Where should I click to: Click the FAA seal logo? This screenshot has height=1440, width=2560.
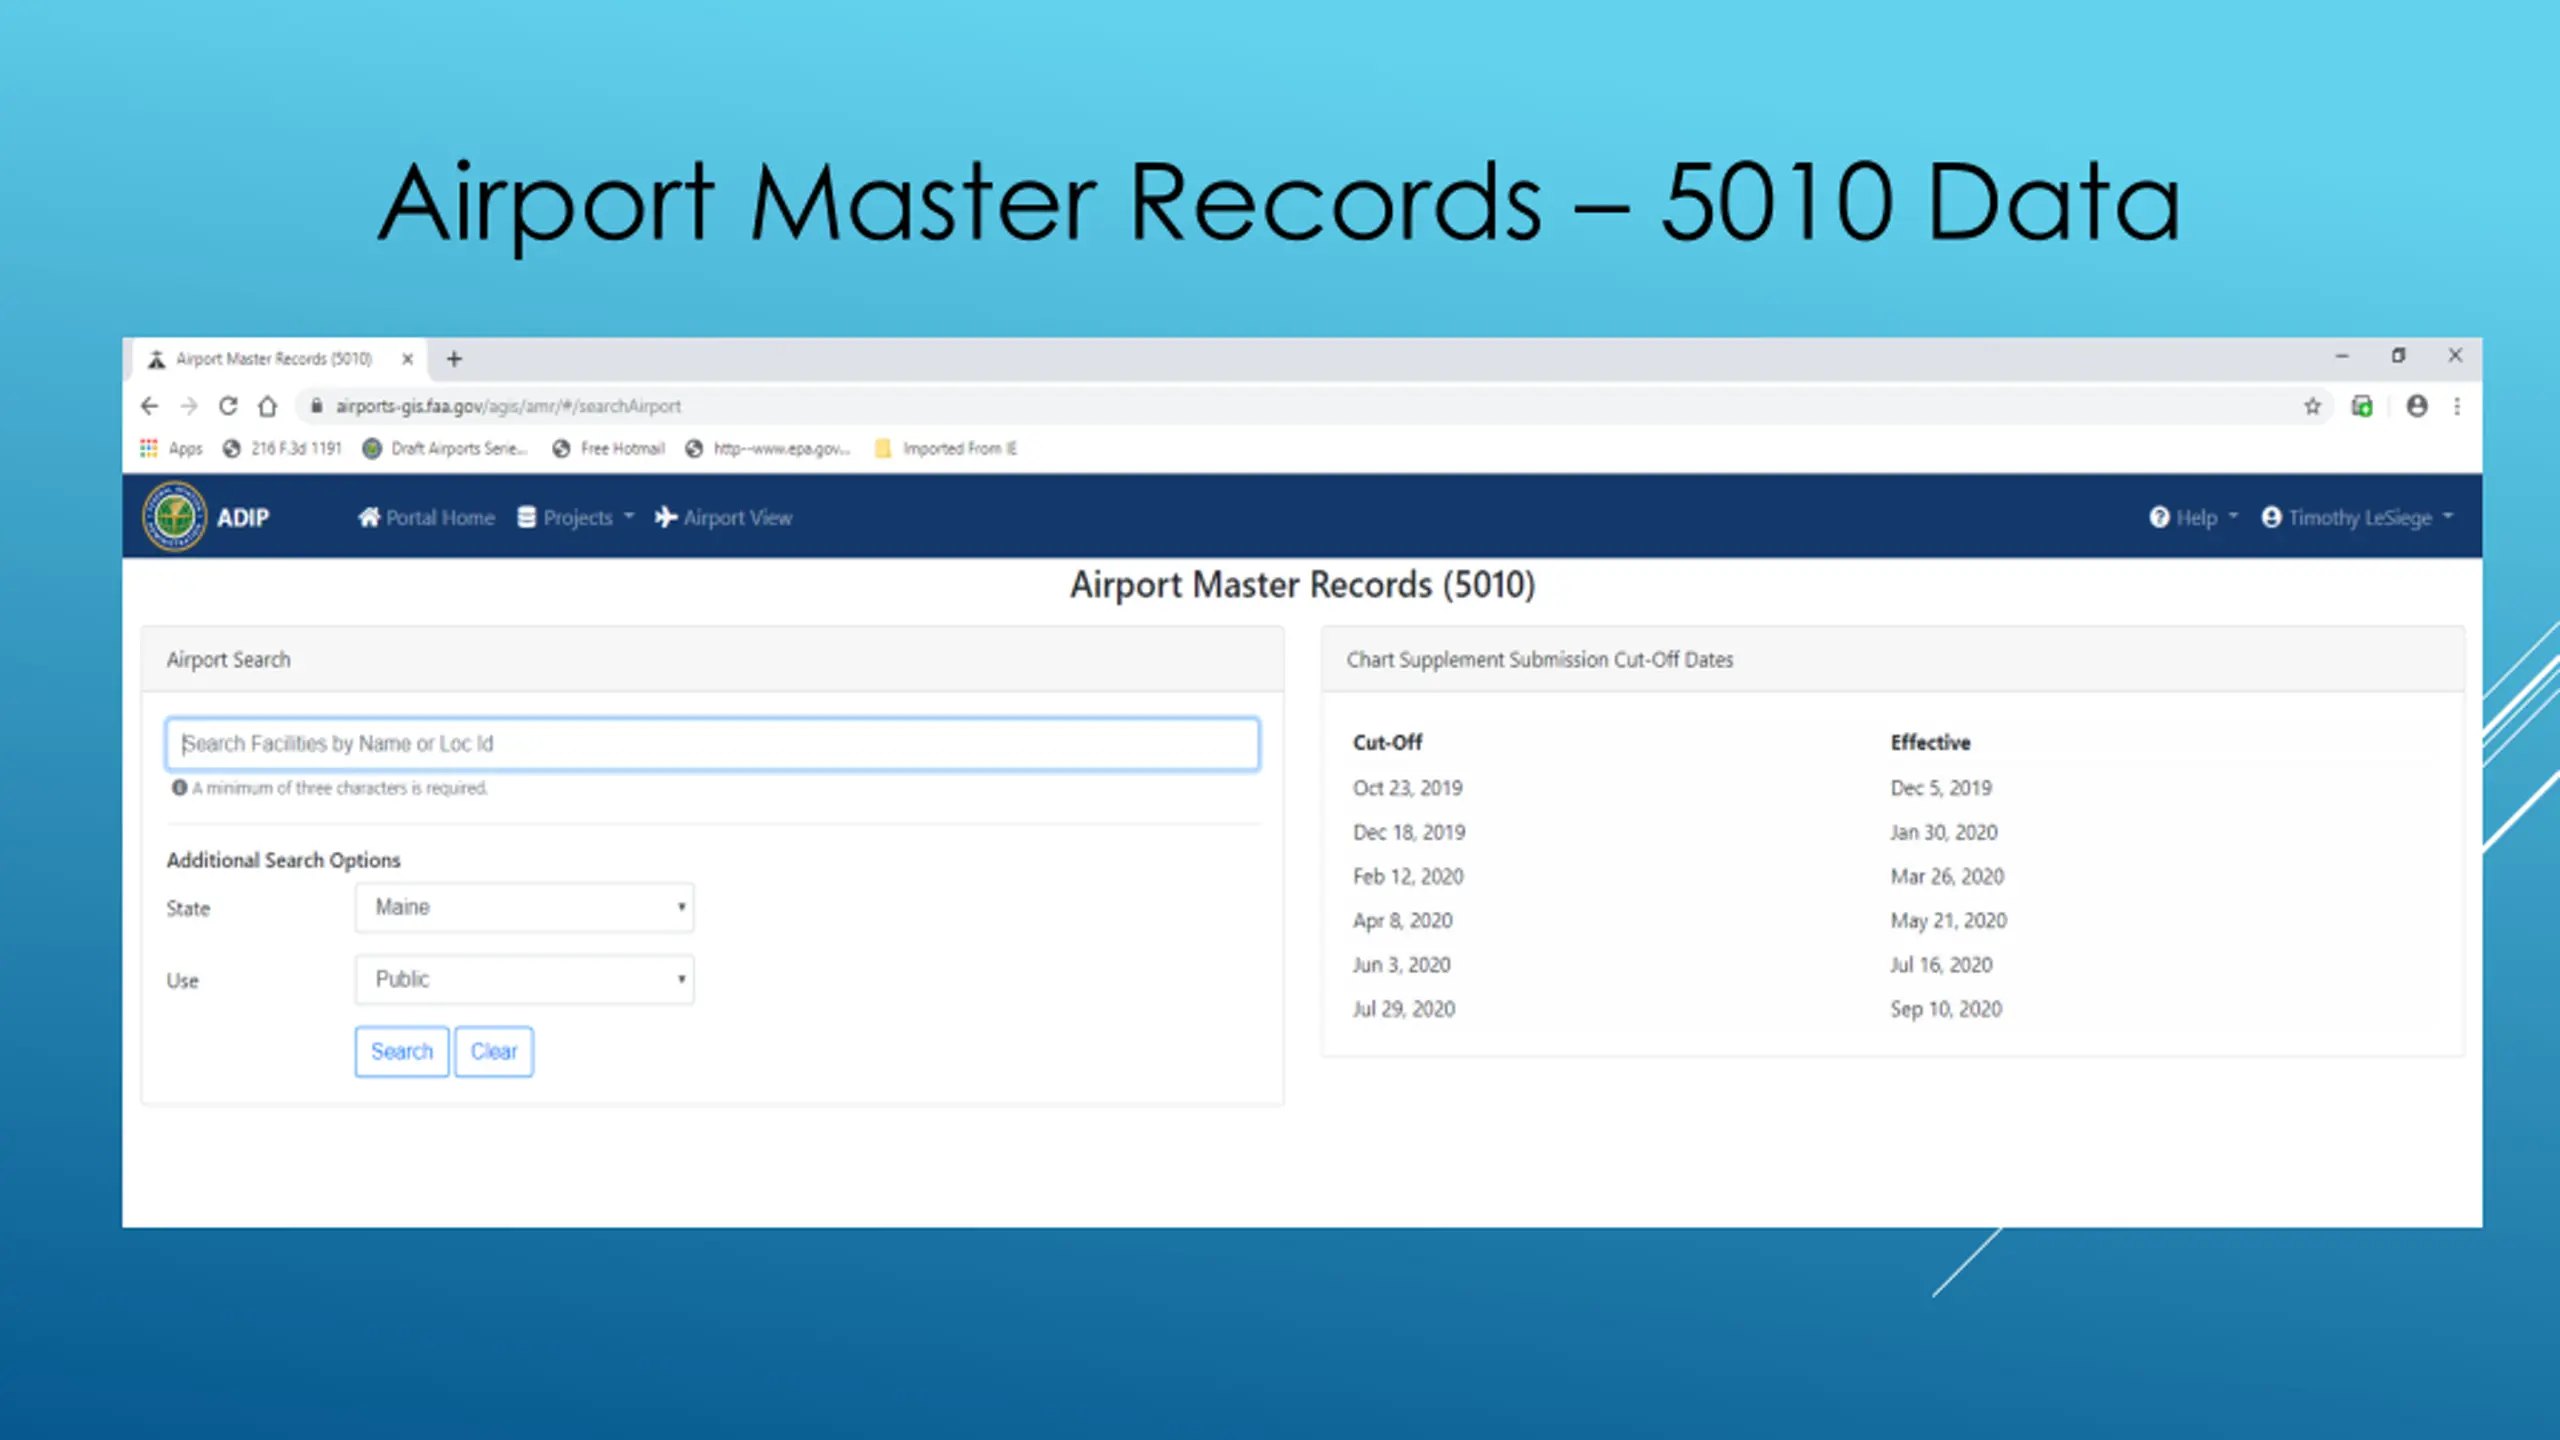click(175, 517)
